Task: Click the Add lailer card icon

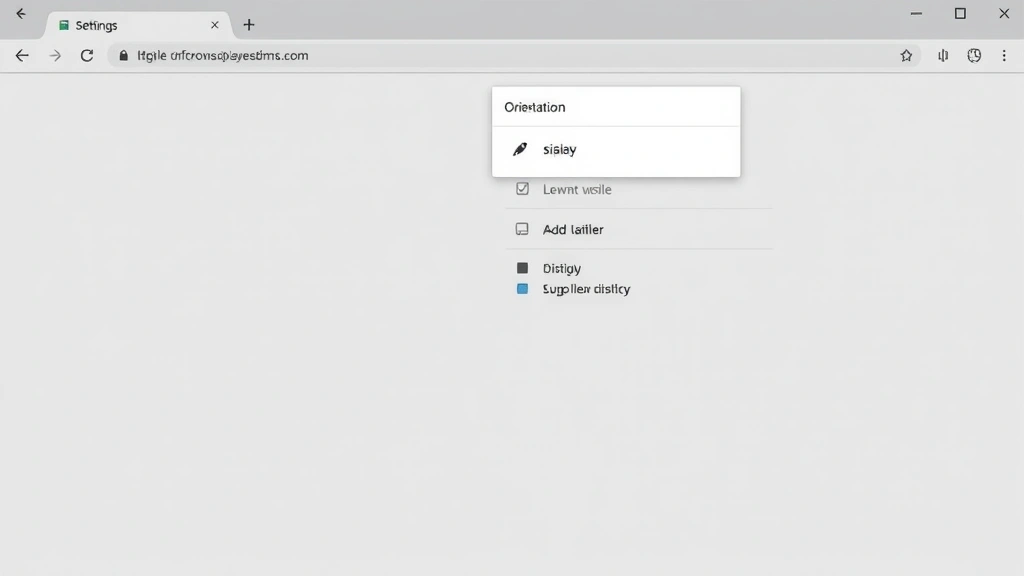Action: pos(521,229)
